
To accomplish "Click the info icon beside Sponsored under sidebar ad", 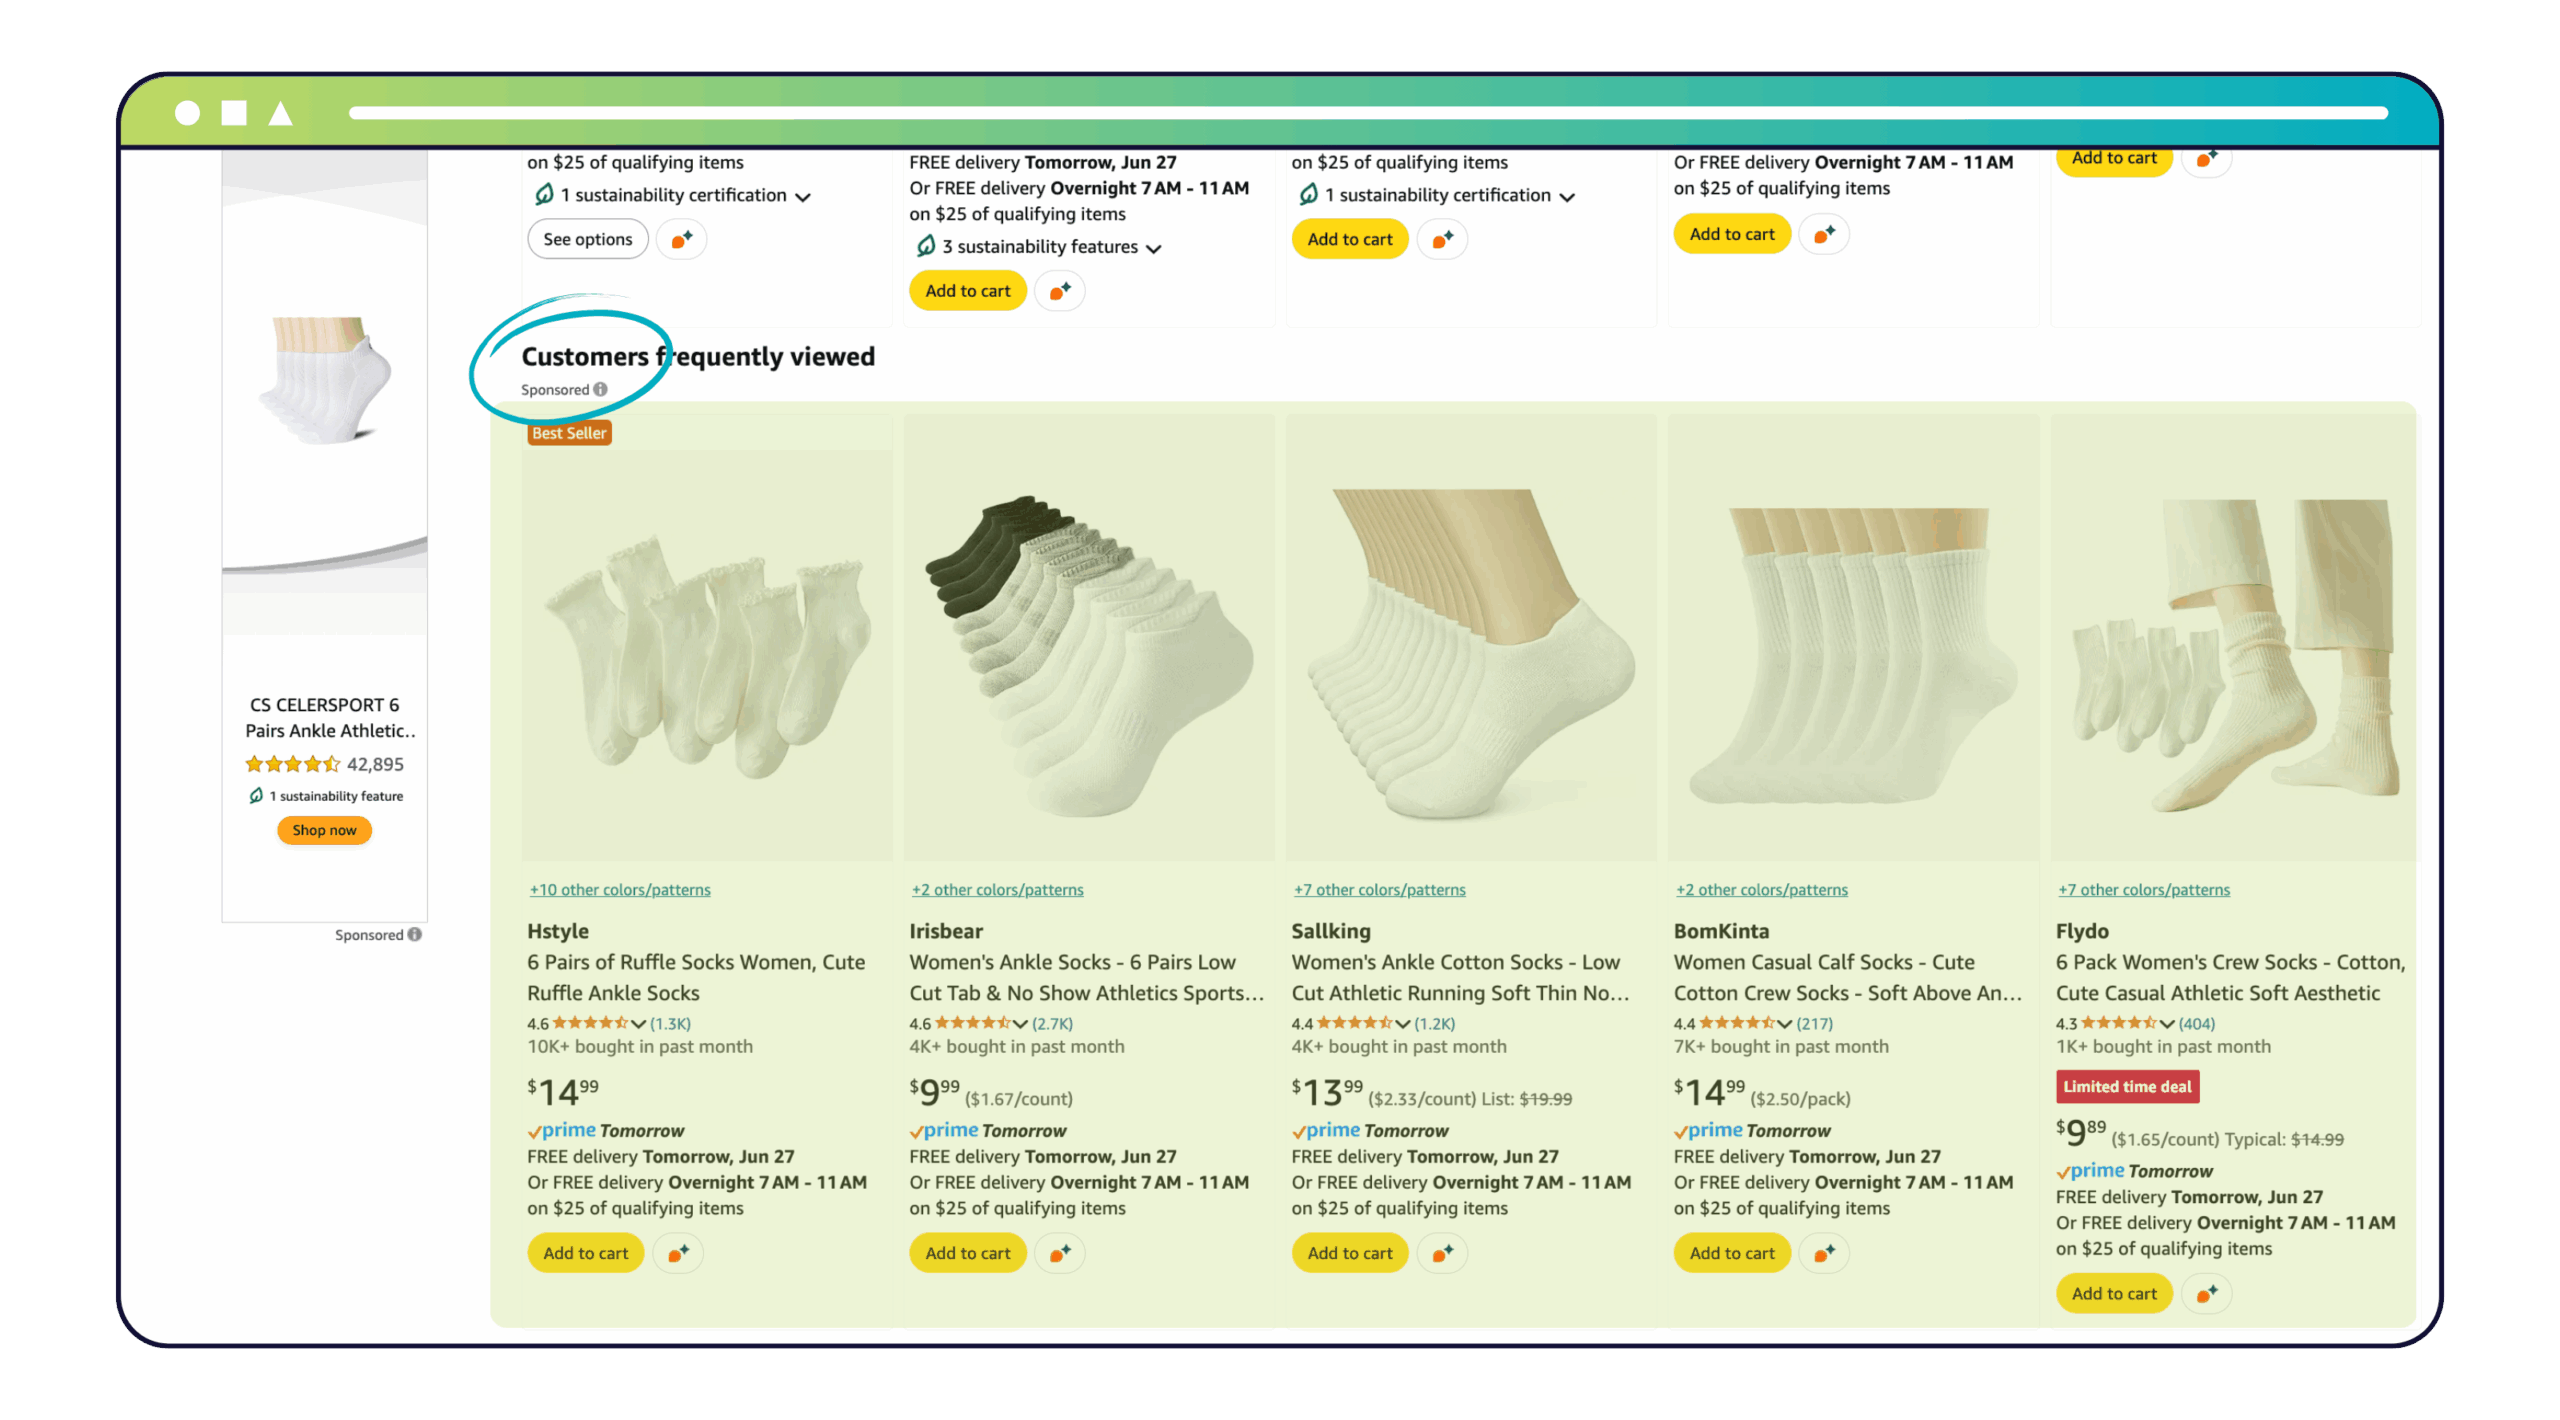I will 415,935.
